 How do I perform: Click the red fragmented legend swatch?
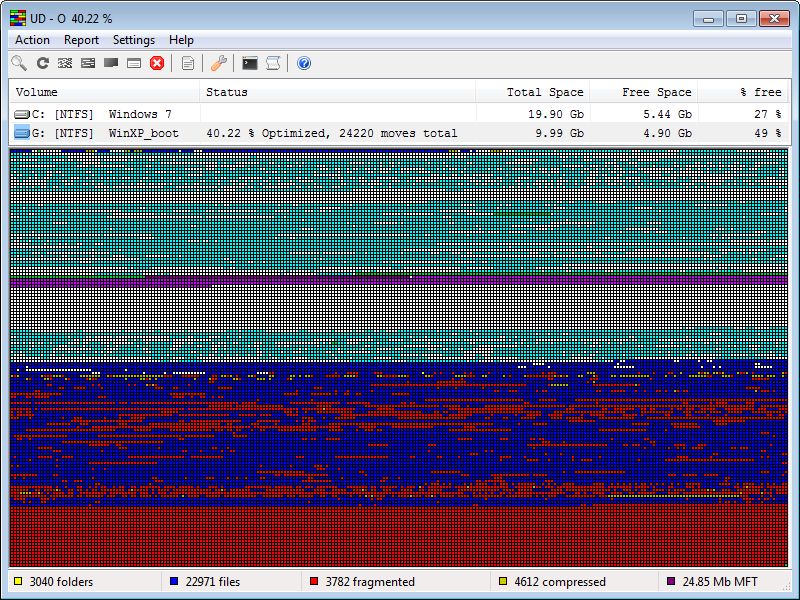[x=314, y=581]
